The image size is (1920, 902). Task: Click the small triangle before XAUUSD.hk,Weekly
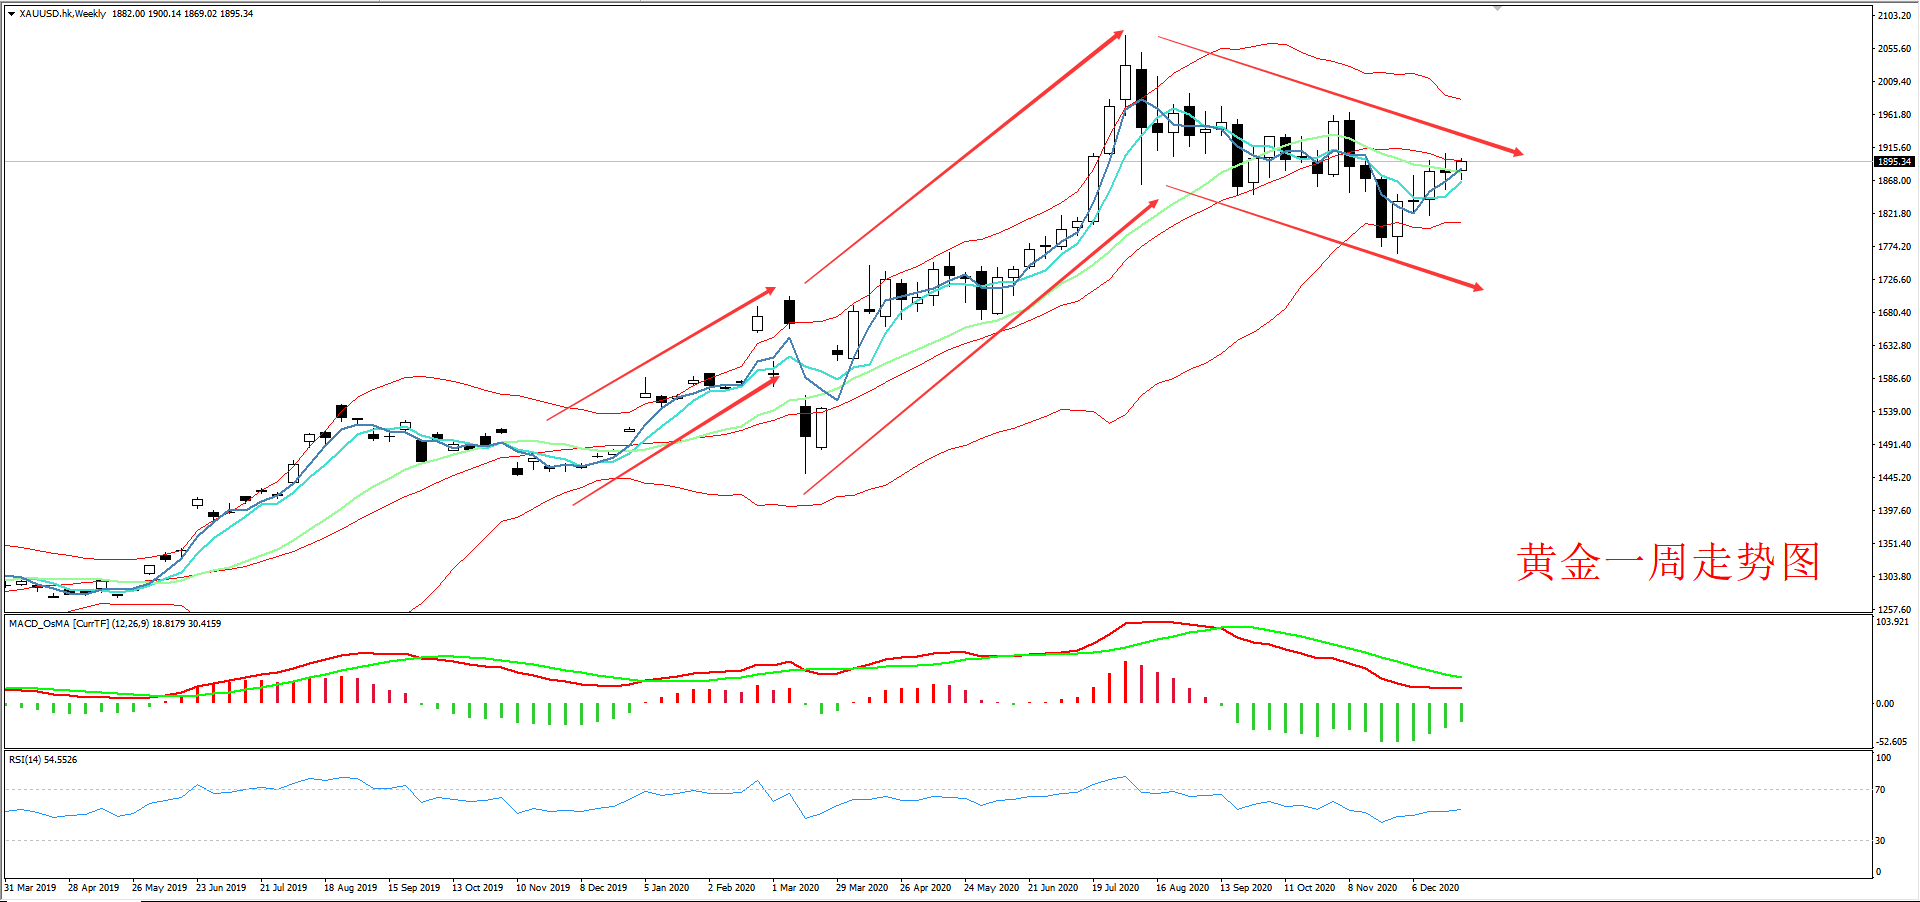click(x=11, y=14)
